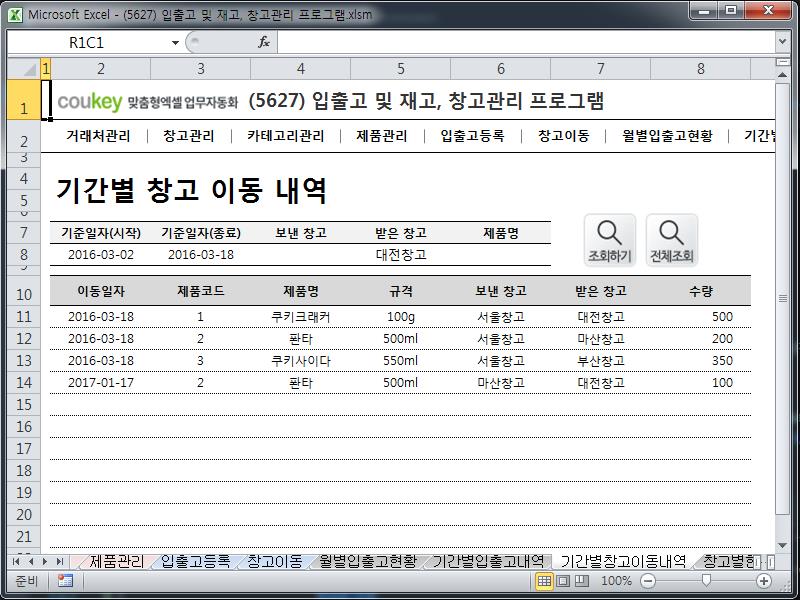Image resolution: width=800 pixels, height=600 pixels.
Task: Click 월별입출고현황 navigation link in header
Action: (x=667, y=136)
